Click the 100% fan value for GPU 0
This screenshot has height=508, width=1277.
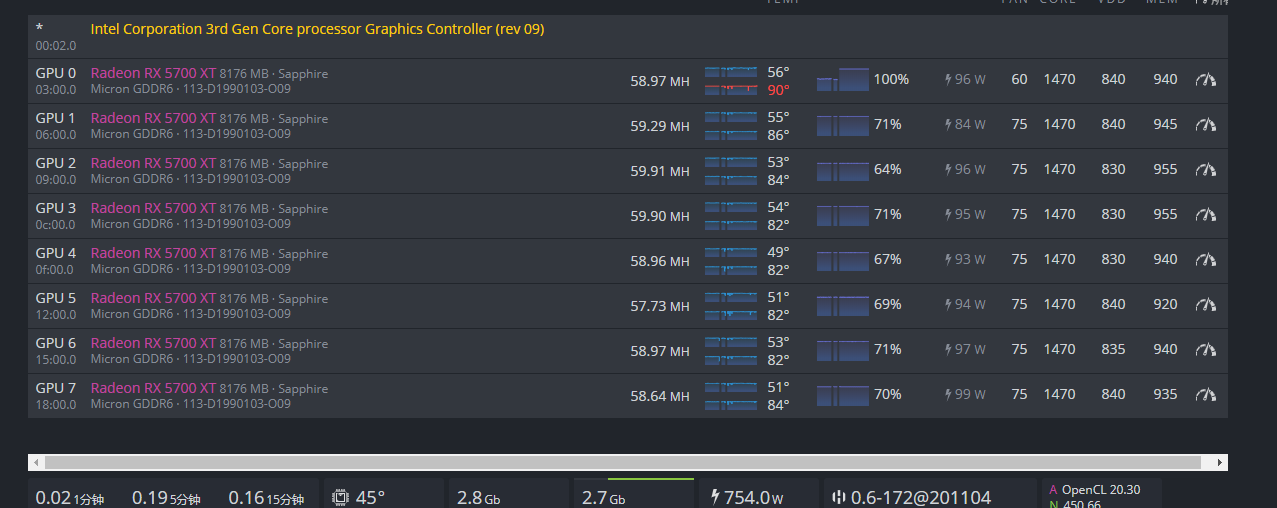tap(891, 80)
